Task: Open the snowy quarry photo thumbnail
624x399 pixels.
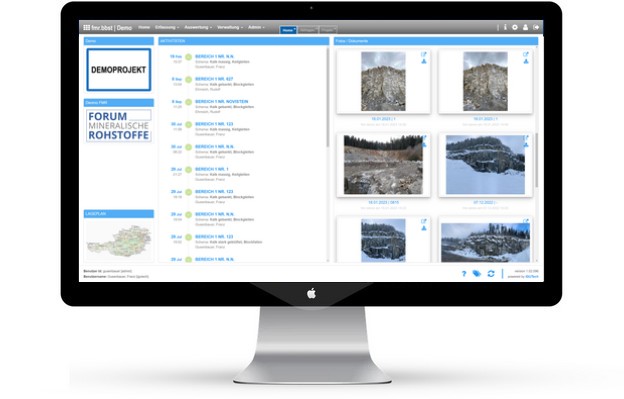Action: point(485,165)
